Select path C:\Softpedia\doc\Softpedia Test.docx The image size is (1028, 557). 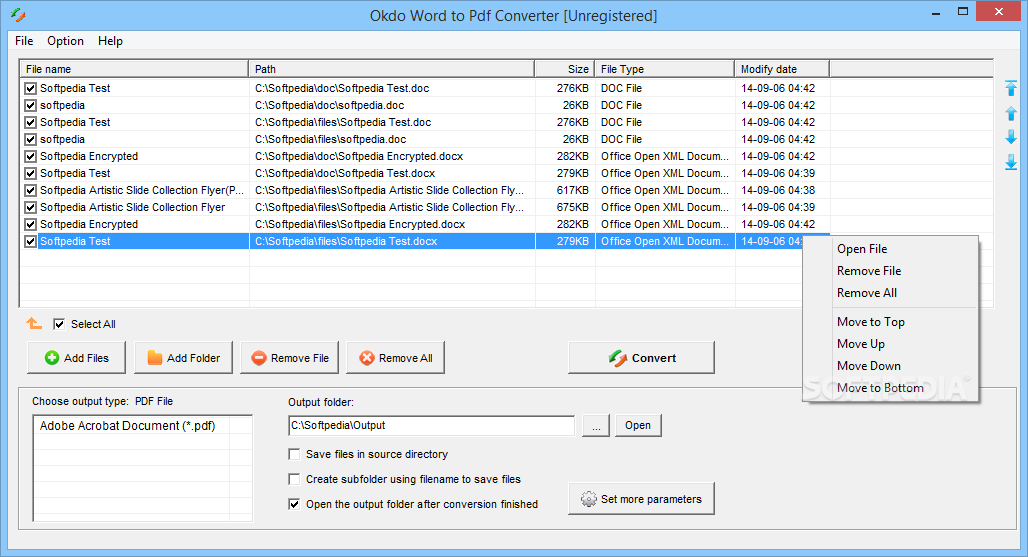point(345,173)
